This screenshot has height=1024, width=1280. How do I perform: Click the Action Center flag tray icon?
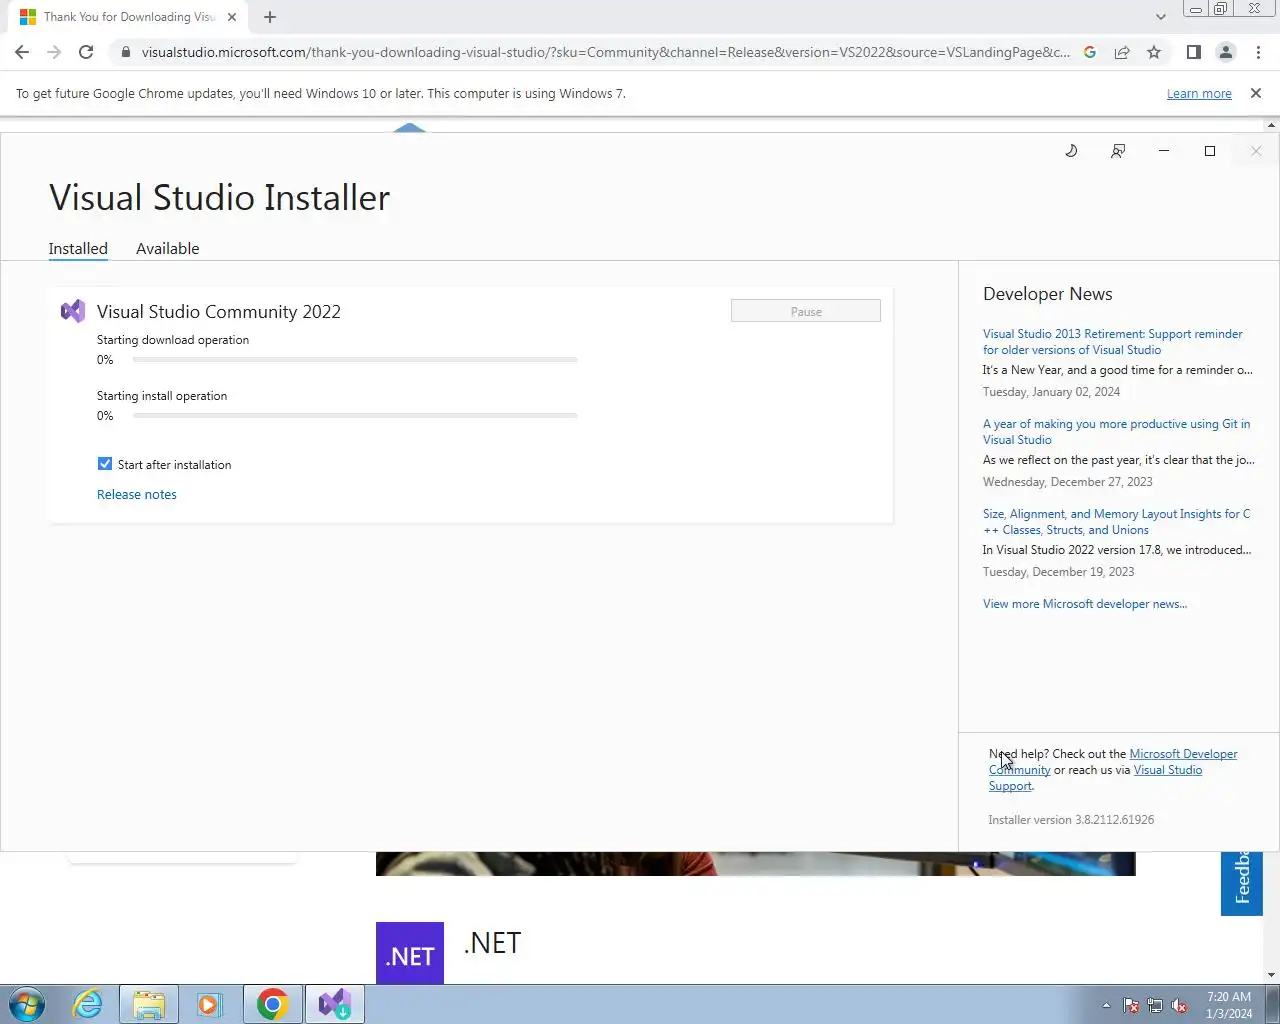point(1131,1006)
